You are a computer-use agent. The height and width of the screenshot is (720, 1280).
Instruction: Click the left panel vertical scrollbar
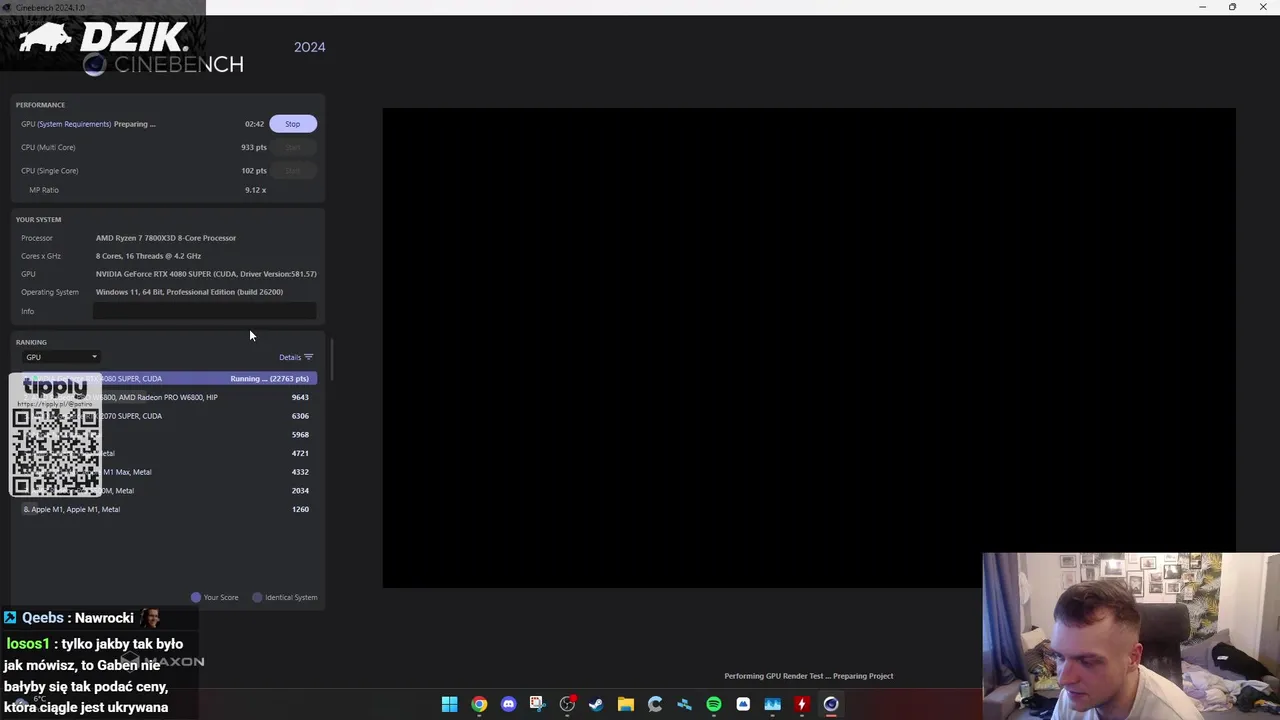coord(331,360)
